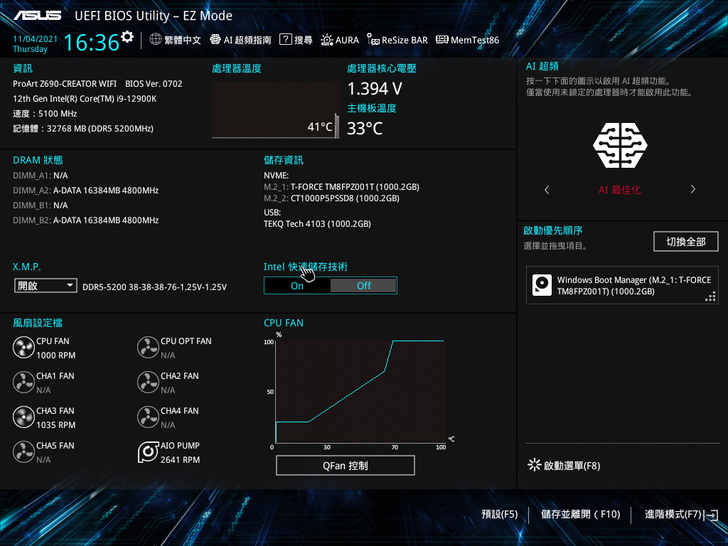Click AIO PUMP 2641 RPM reading
The height and width of the screenshot is (546, 728).
180,460
